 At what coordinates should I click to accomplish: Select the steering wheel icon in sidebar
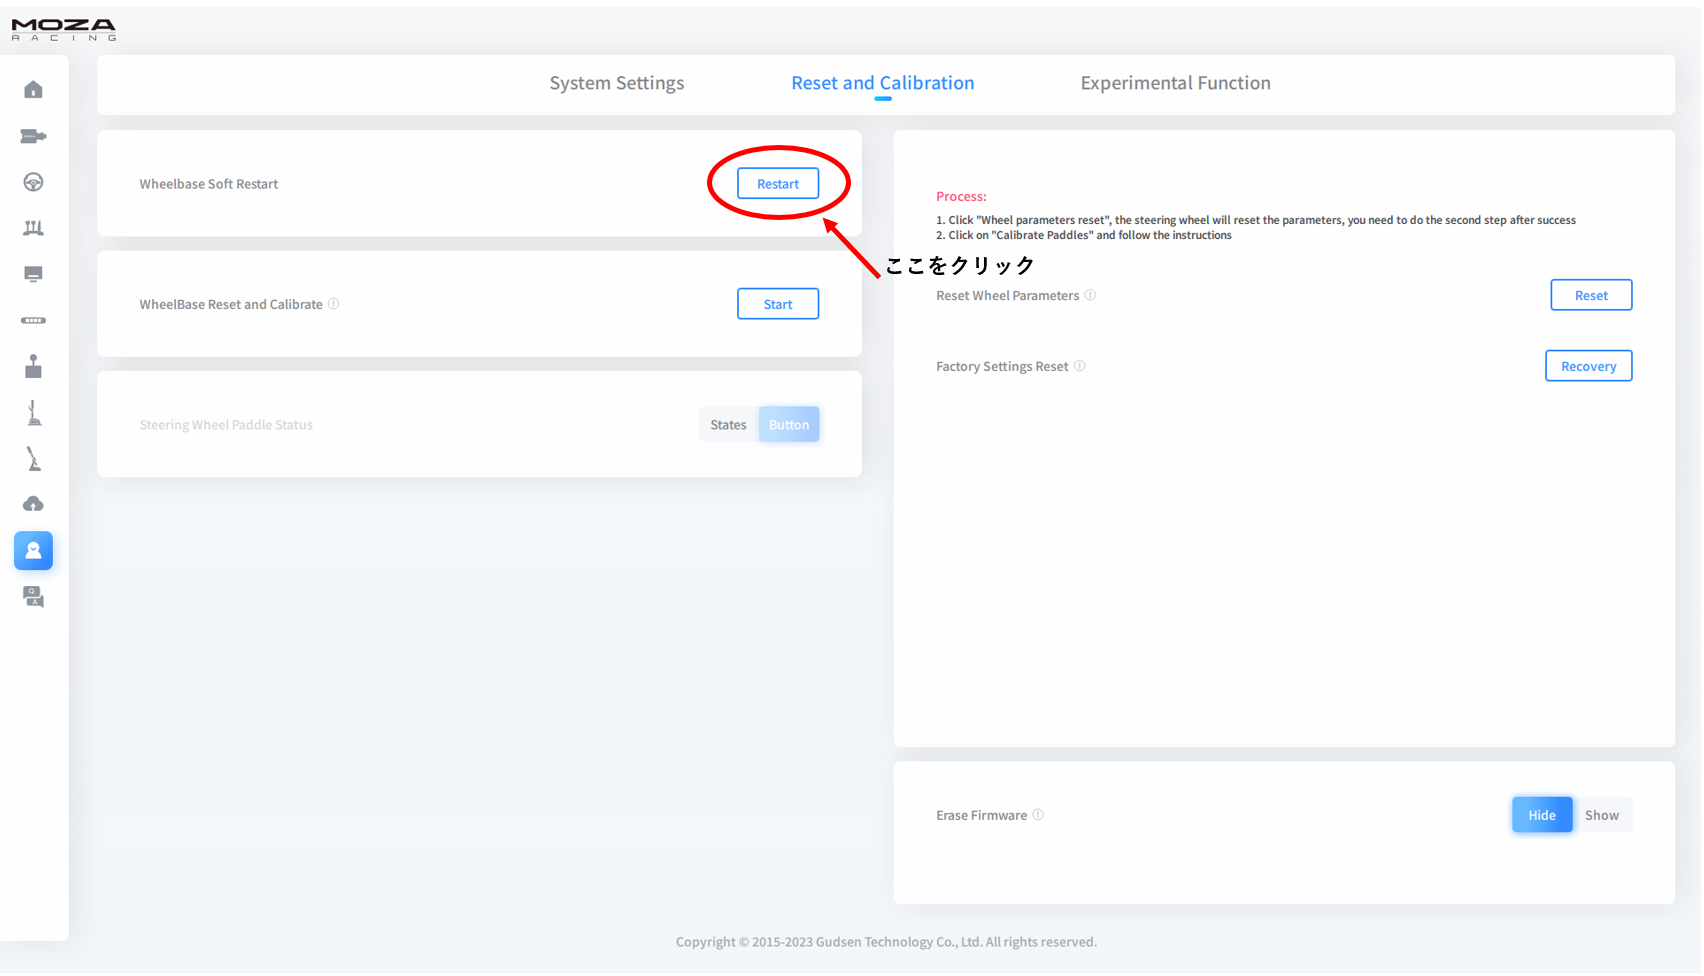[x=33, y=182]
